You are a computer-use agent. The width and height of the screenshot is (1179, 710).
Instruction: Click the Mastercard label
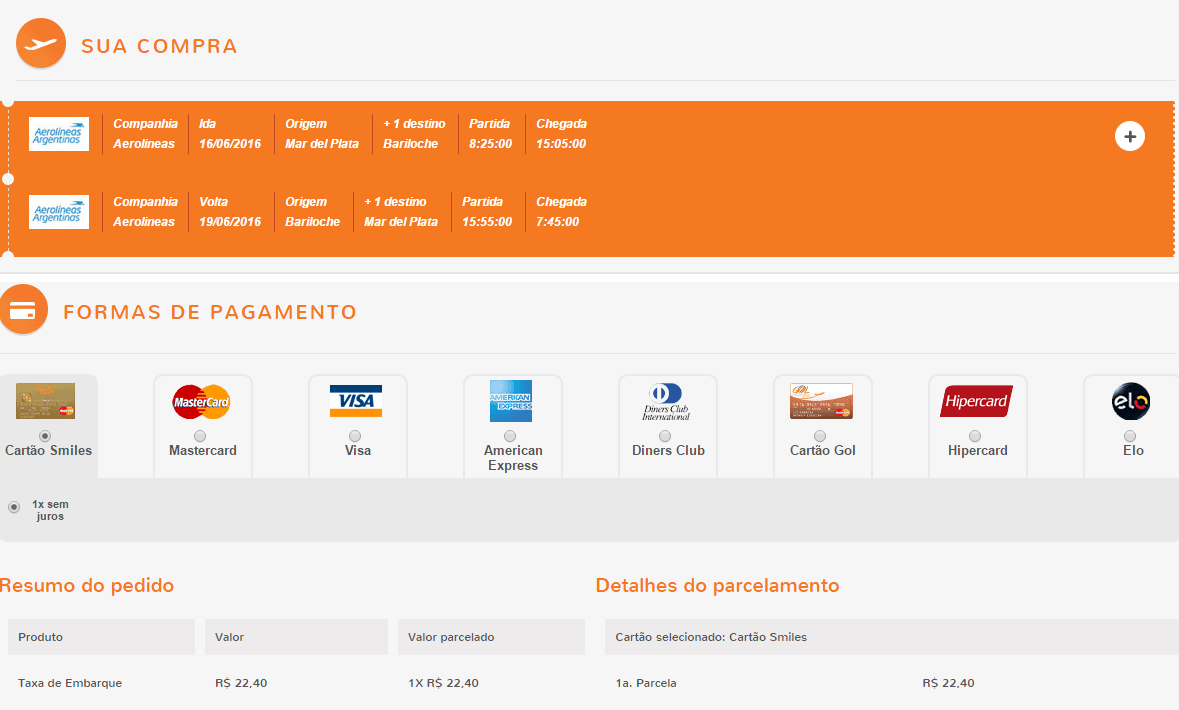203,451
